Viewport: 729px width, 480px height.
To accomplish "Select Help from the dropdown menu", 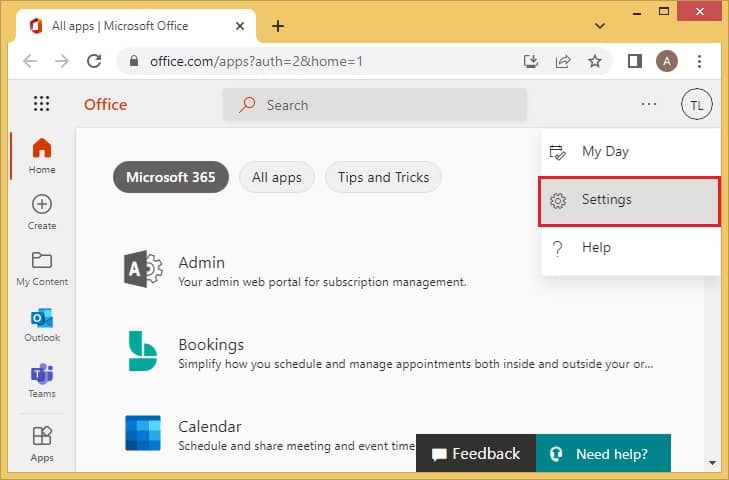I will pyautogui.click(x=631, y=248).
